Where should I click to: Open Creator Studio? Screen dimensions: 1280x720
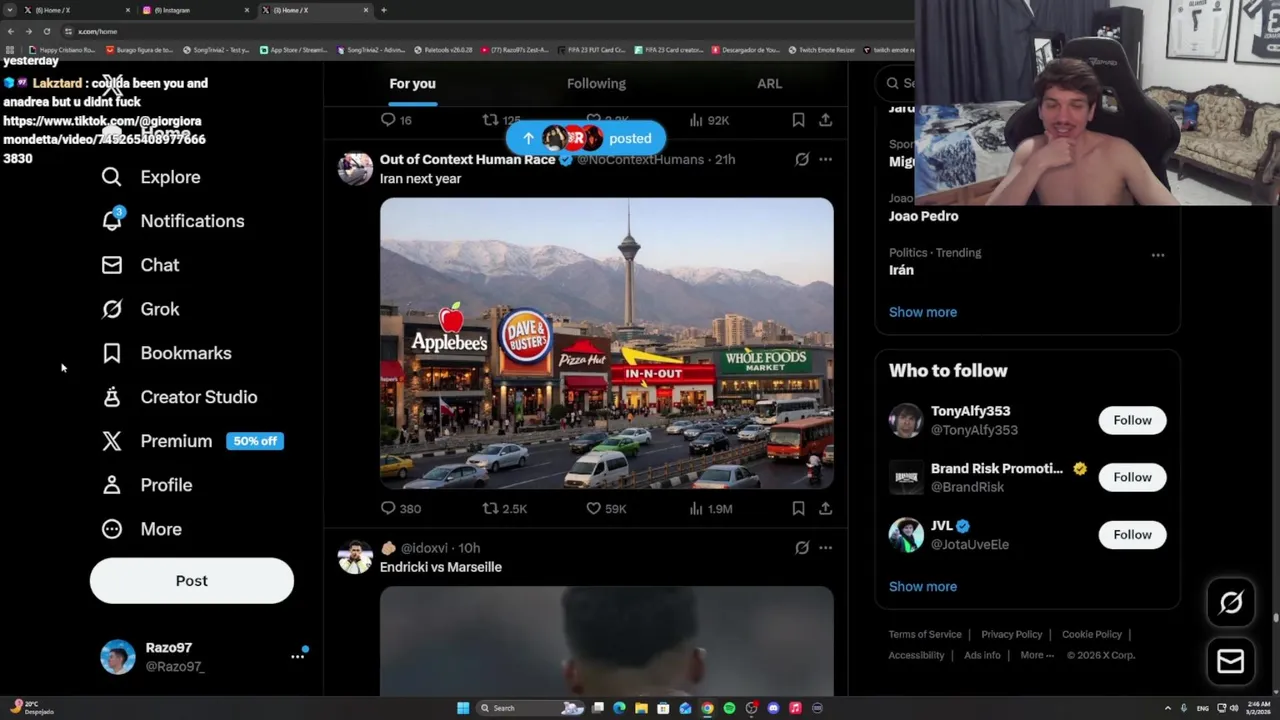(179, 397)
